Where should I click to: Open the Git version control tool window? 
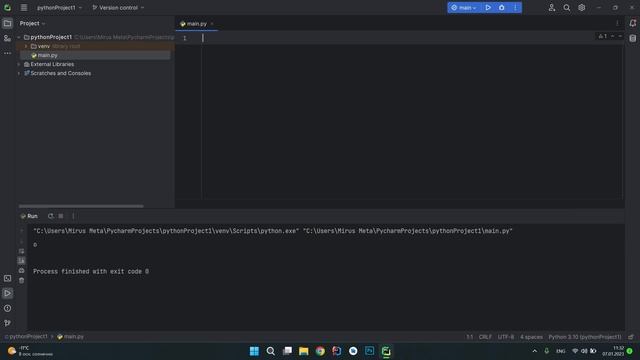[7, 323]
